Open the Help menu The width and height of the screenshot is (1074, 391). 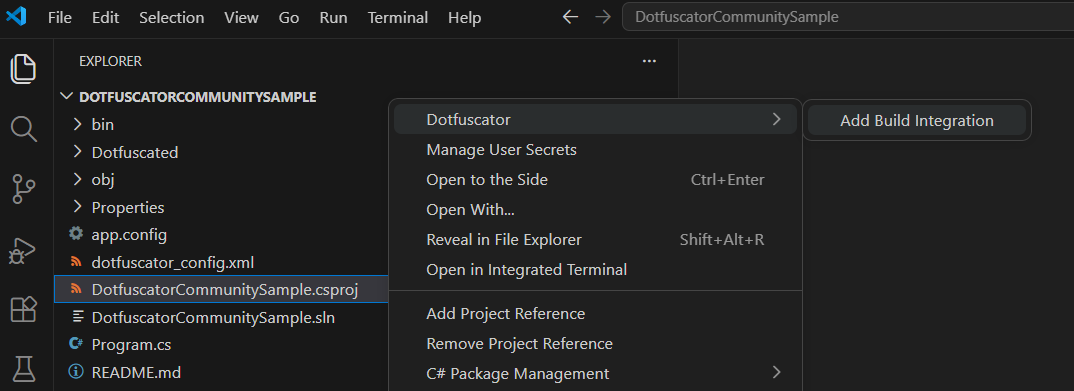pos(464,17)
